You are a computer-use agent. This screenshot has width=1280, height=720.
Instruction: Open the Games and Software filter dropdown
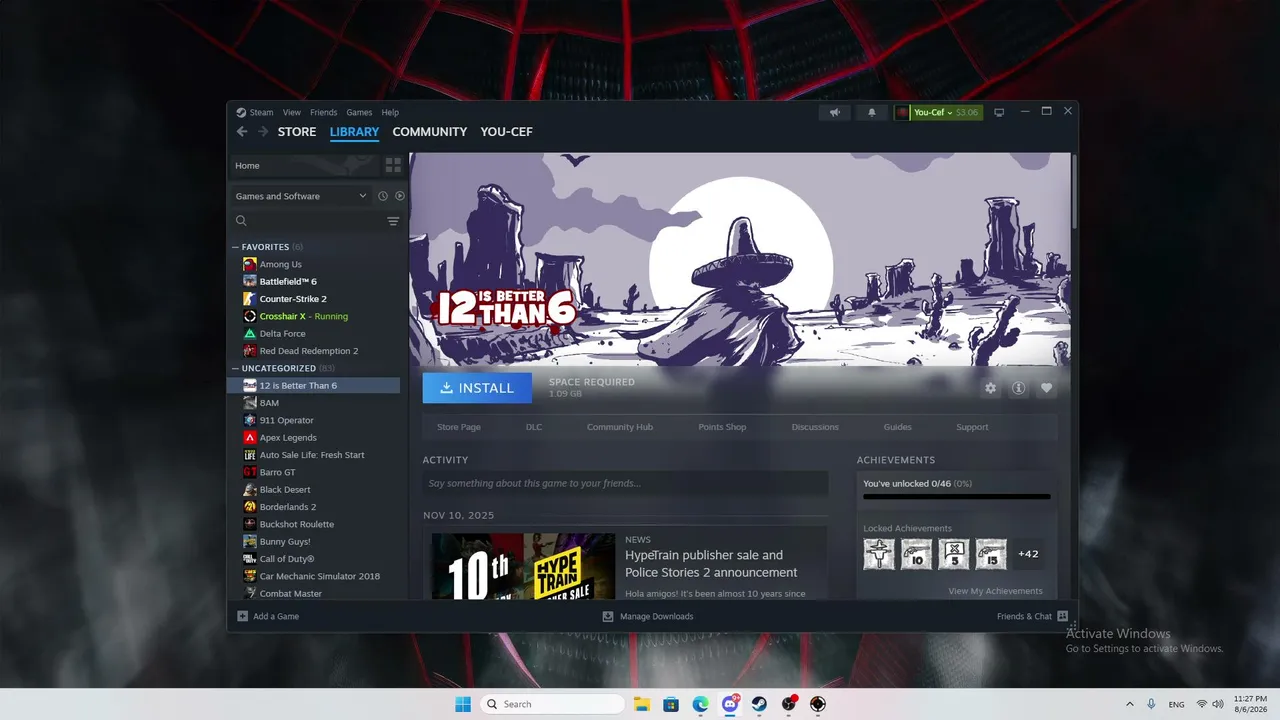click(301, 196)
